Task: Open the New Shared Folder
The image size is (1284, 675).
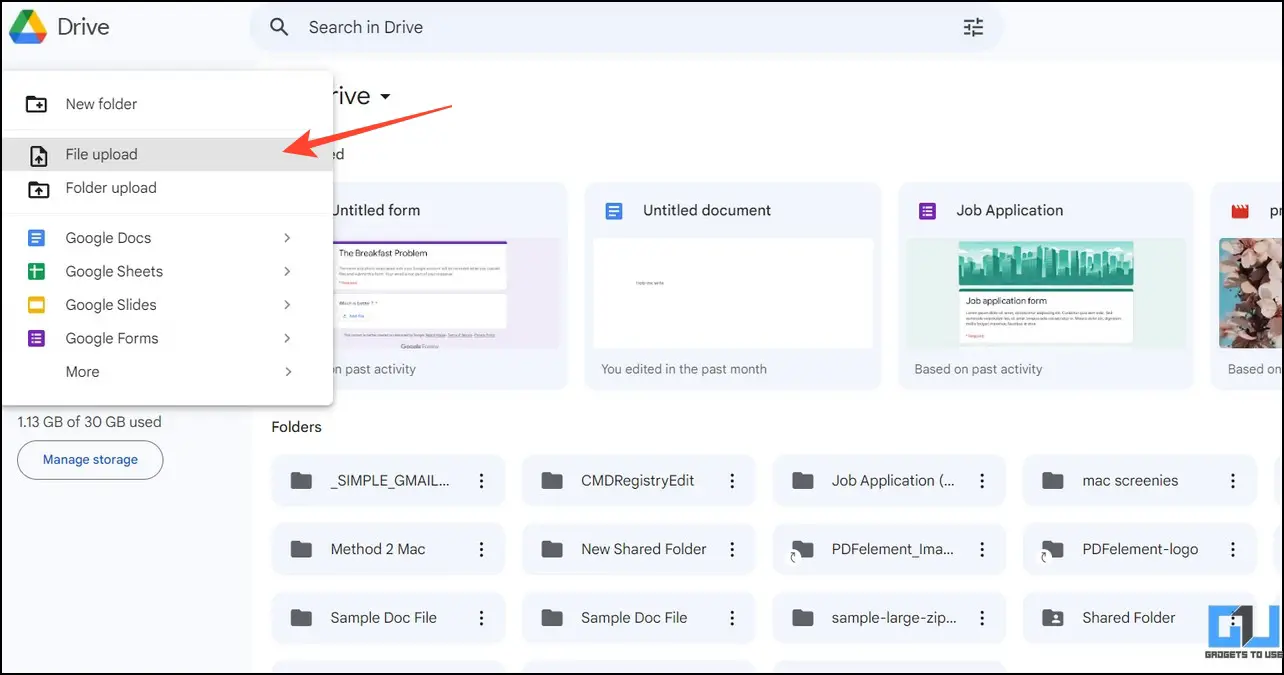Action: [638, 549]
